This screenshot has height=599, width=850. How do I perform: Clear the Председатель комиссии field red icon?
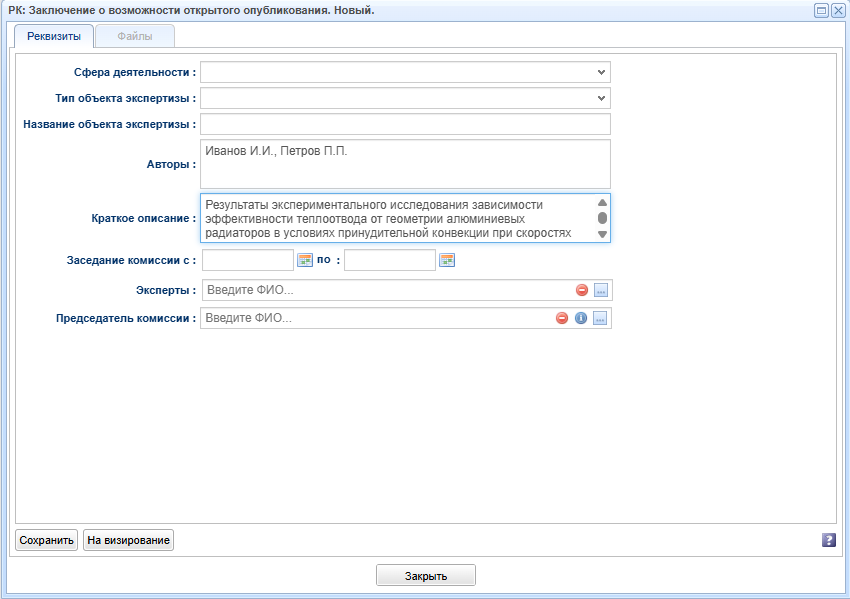[562, 318]
